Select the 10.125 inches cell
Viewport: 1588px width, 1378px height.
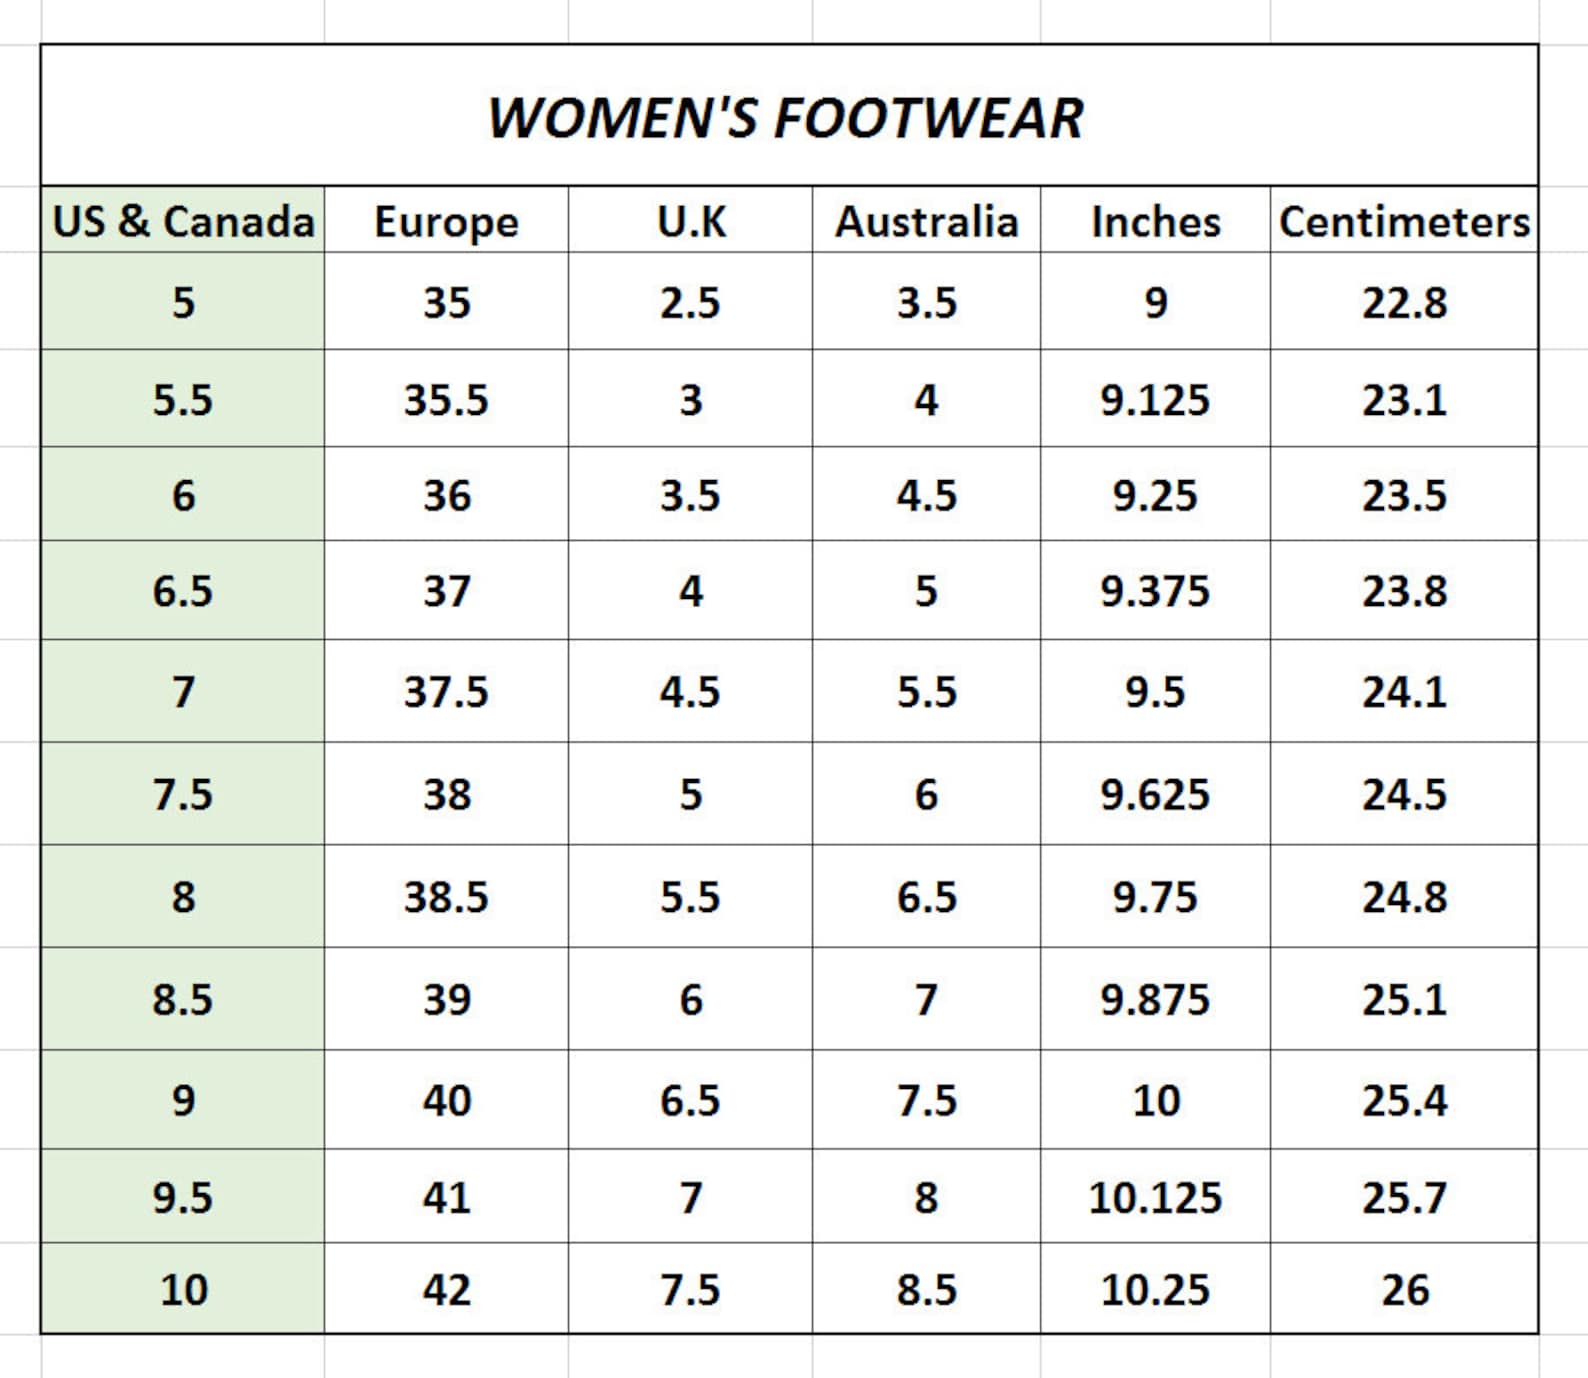pyautogui.click(x=1155, y=1196)
